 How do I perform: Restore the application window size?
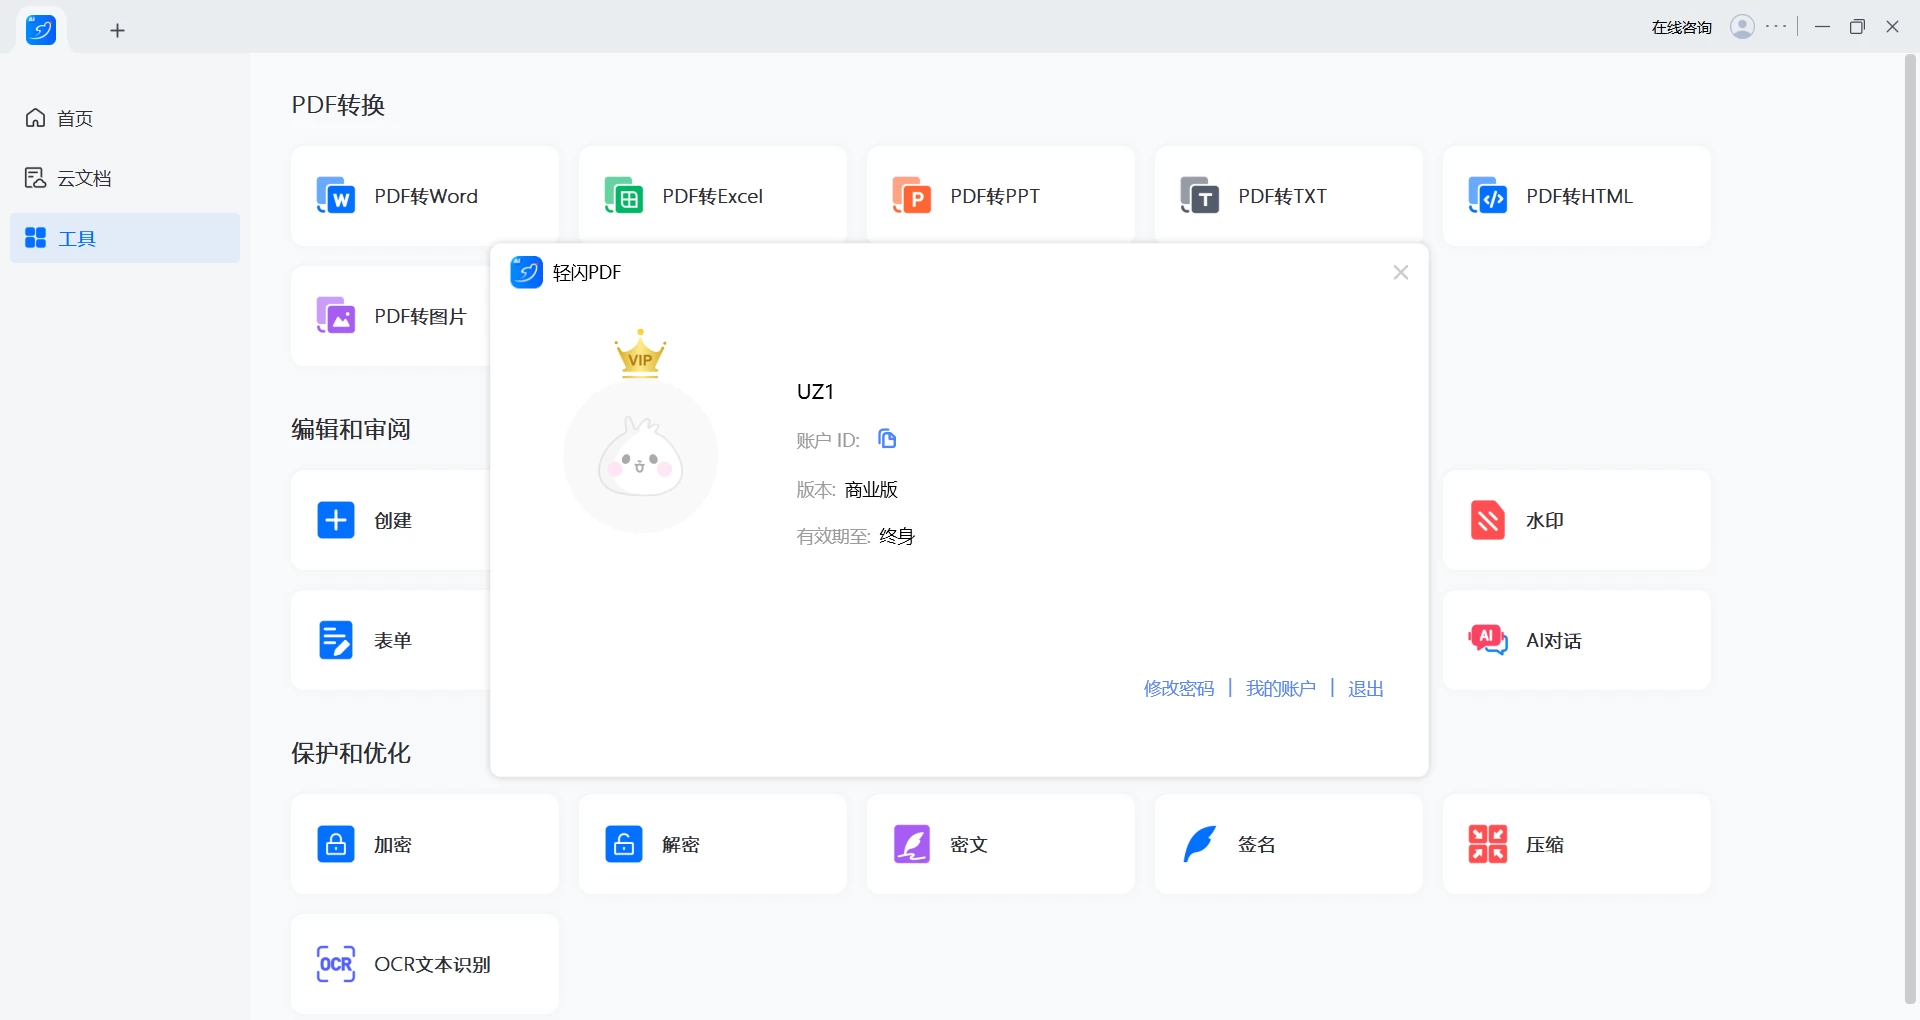(1857, 27)
